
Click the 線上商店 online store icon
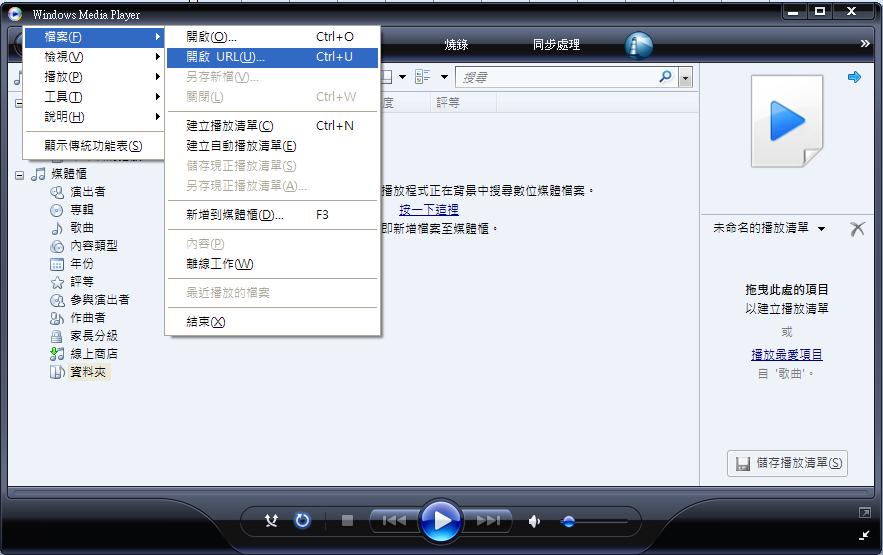point(57,354)
